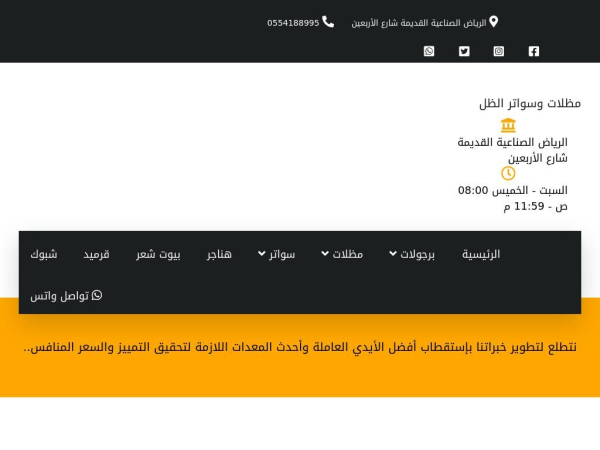Expand the برجولات dropdown chevron
Viewport: 600px width, 450px height.
point(393,253)
